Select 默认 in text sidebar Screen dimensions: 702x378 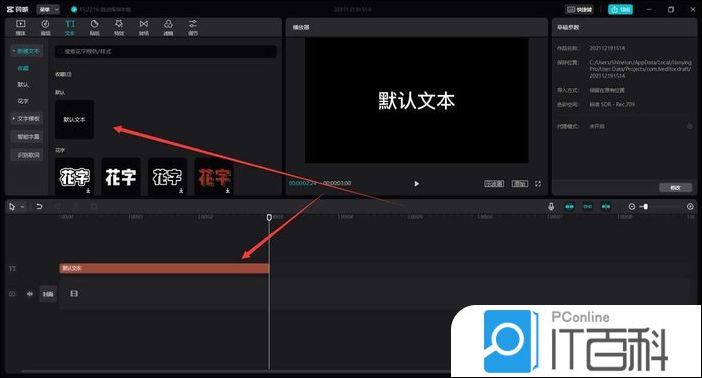(23, 84)
